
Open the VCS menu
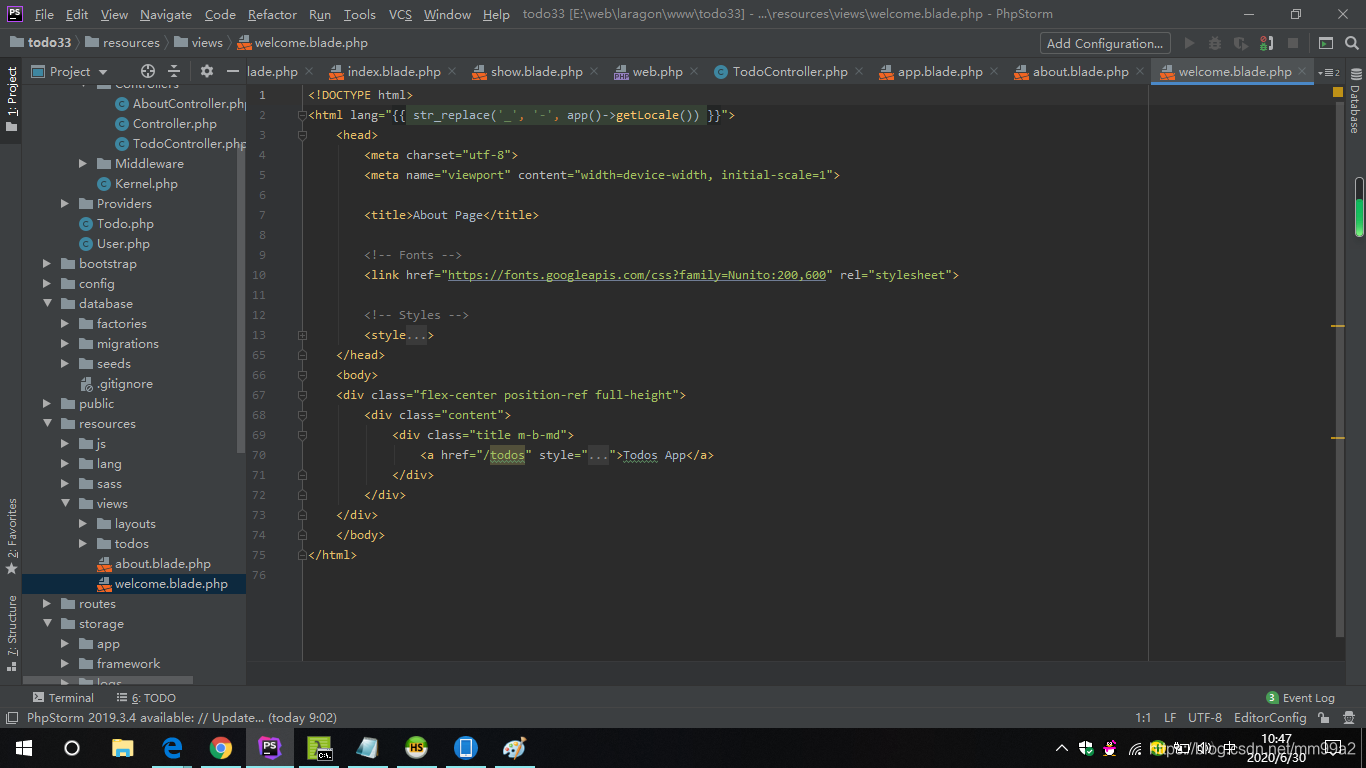400,14
